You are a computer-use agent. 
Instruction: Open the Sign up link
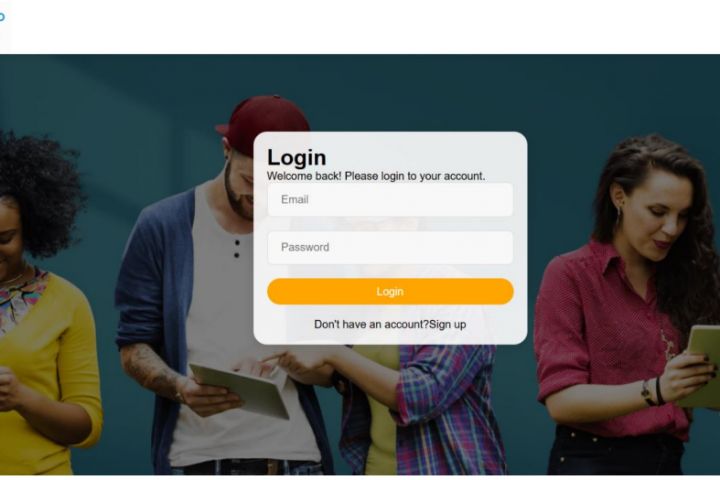click(447, 325)
